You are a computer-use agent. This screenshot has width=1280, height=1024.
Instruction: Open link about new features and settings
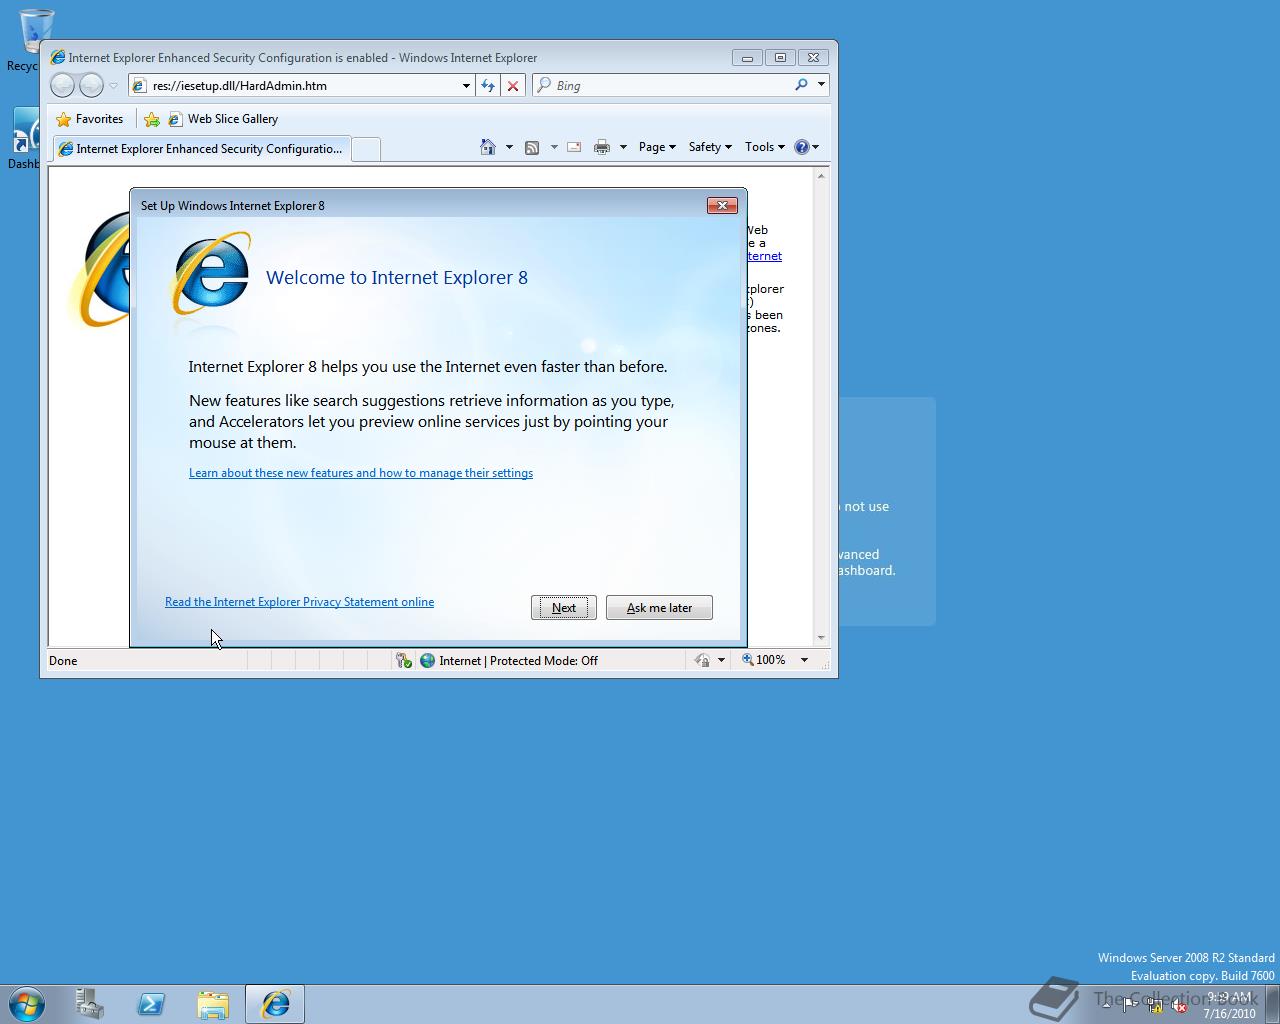point(361,473)
